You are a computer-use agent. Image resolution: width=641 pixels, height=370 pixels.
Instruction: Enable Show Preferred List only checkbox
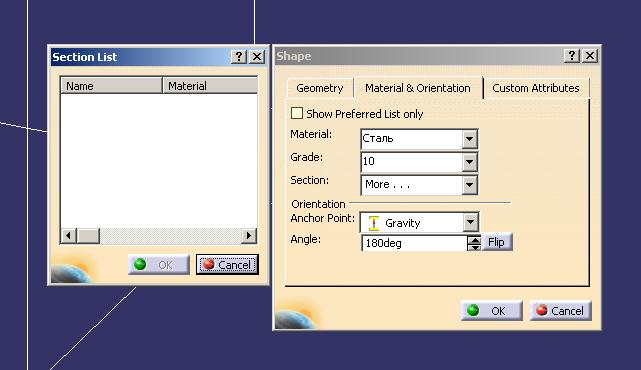(x=297, y=113)
